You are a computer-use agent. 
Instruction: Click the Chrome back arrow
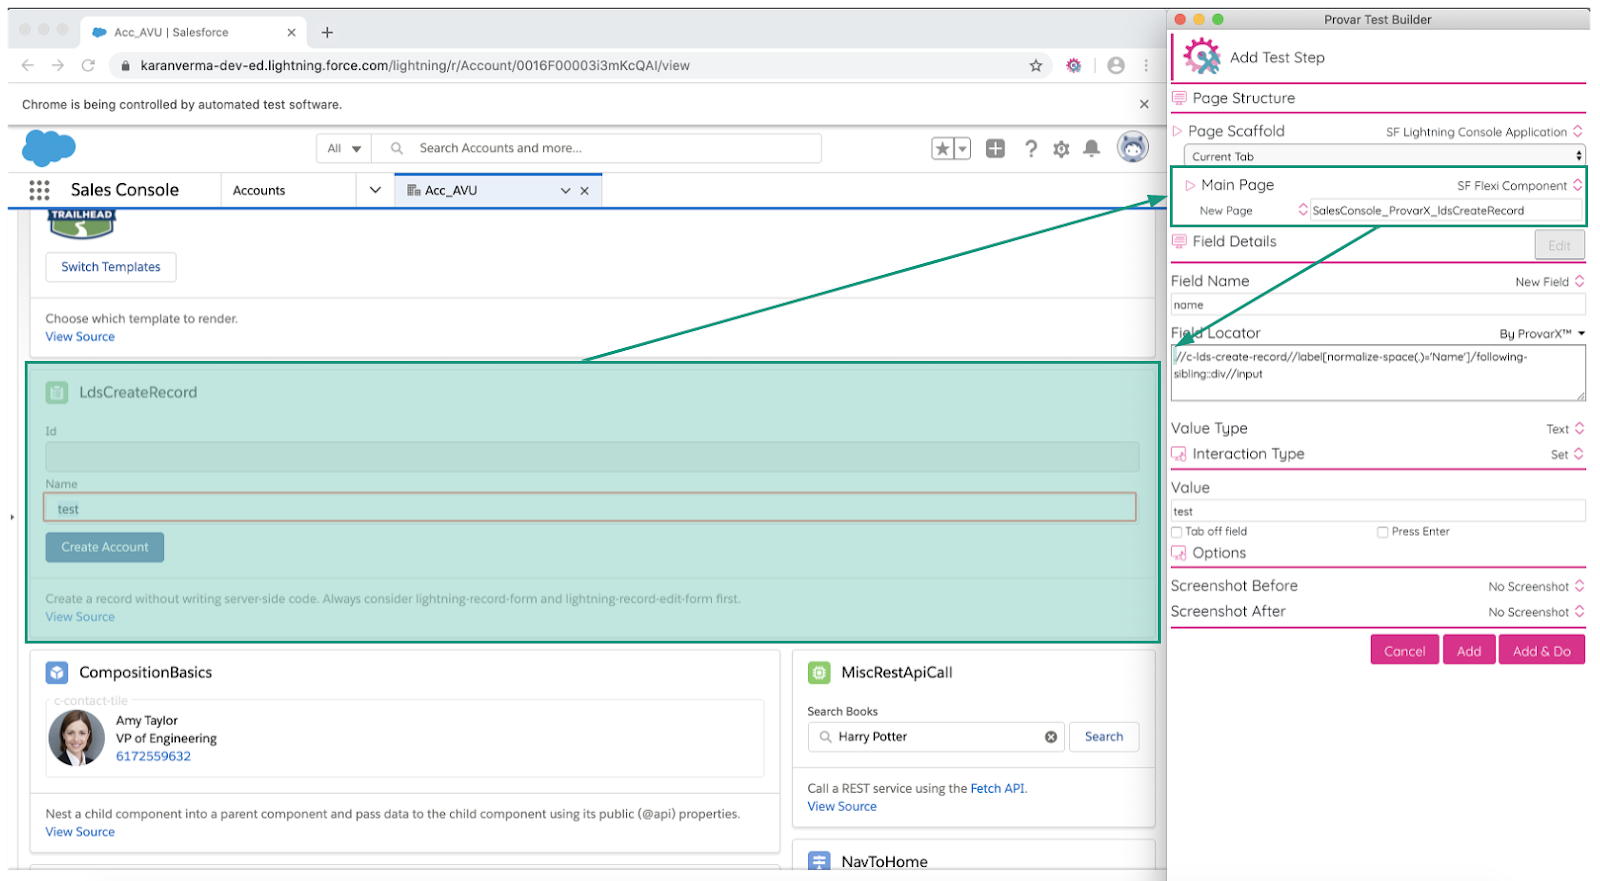click(27, 65)
